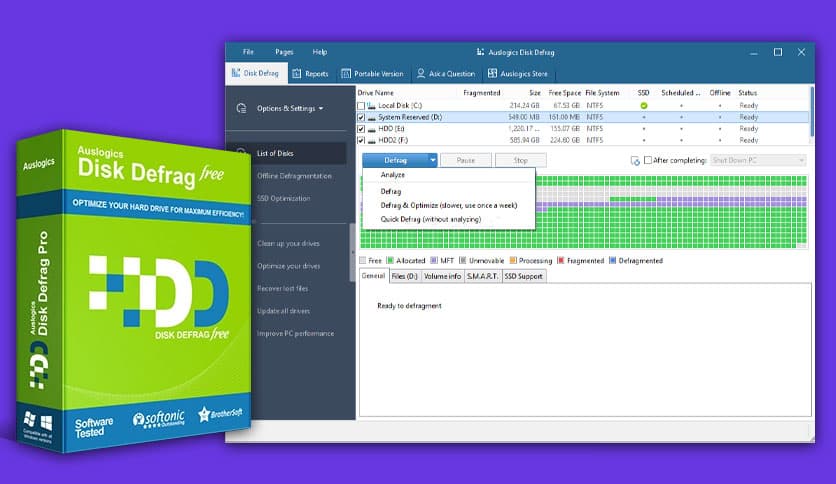The height and width of the screenshot is (484, 836).
Task: Click the Fragmented red legend swatch
Action: coord(560,261)
